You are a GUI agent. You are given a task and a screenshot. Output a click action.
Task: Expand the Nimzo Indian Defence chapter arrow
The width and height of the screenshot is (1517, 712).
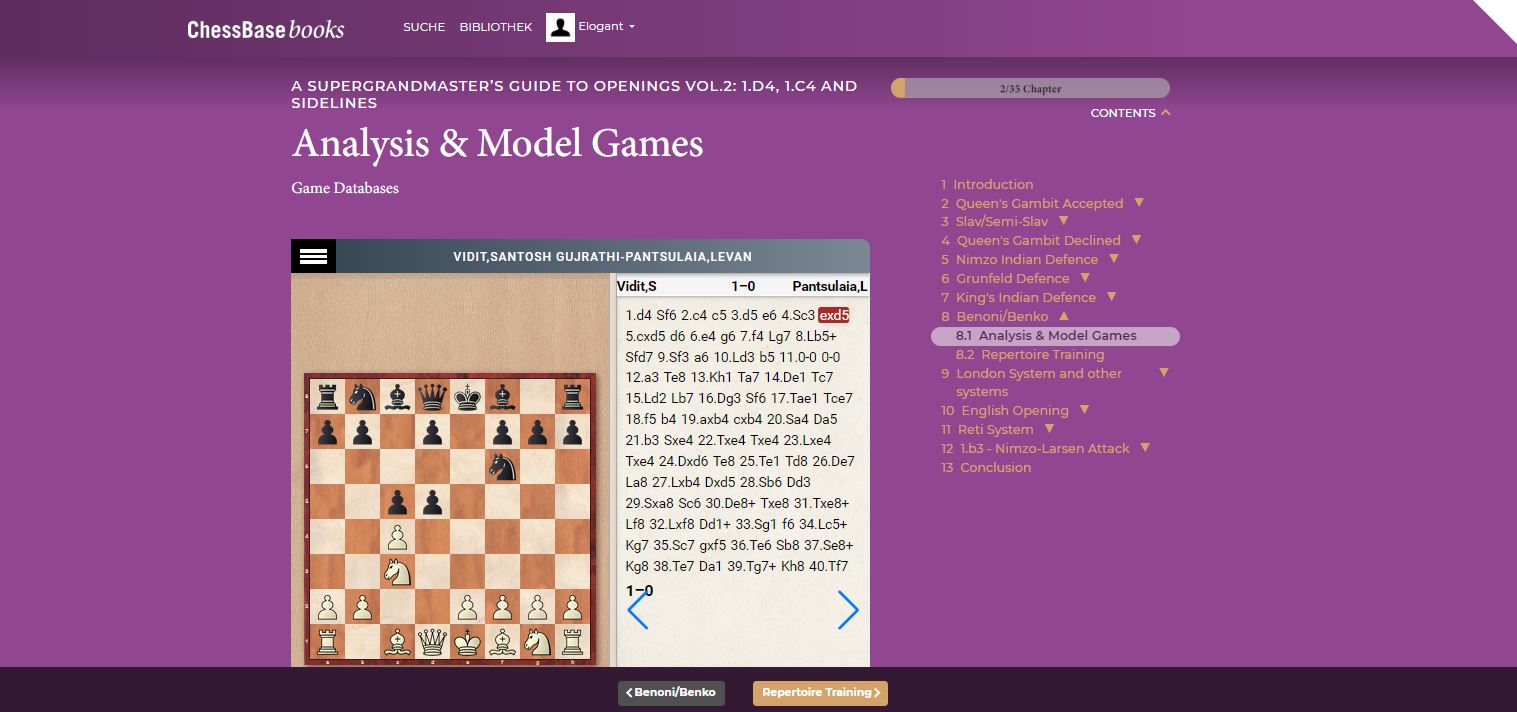1113,259
